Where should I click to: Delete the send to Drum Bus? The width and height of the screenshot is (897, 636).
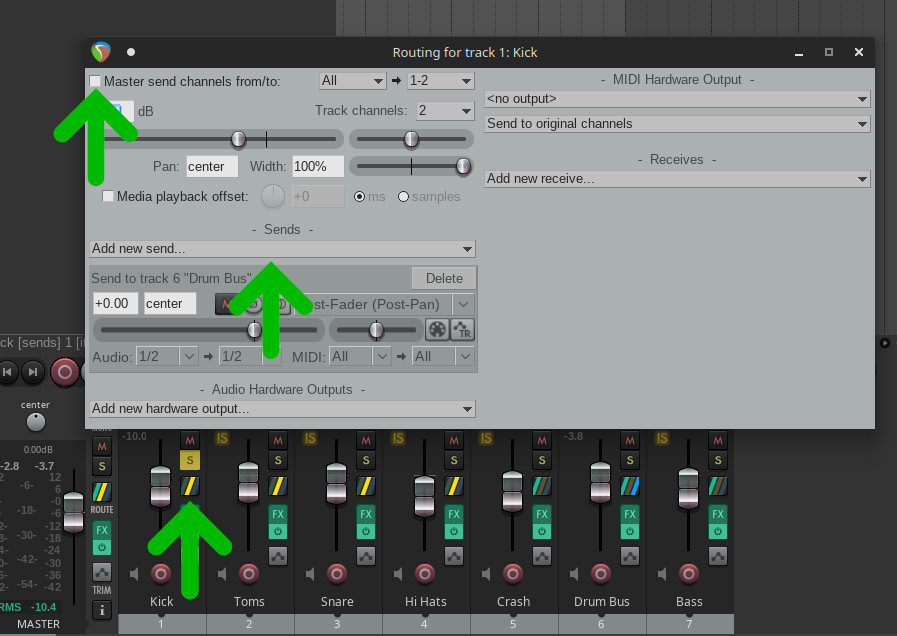tap(444, 278)
